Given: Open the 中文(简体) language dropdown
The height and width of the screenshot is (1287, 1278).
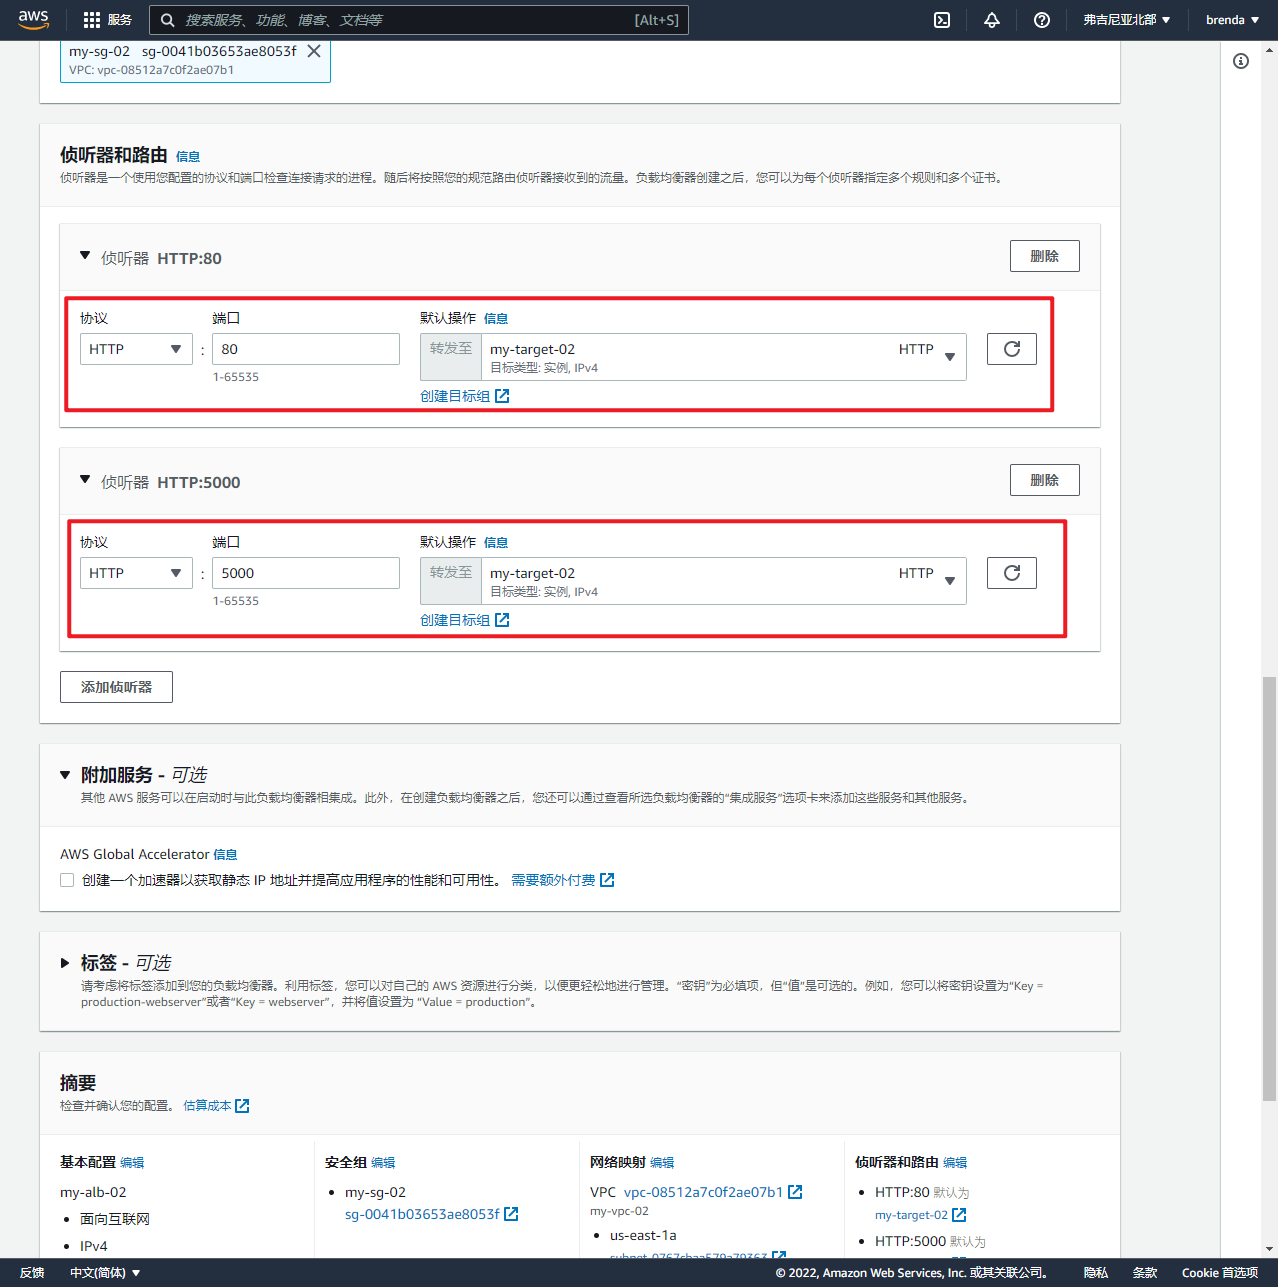Looking at the screenshot, I should coord(105,1273).
